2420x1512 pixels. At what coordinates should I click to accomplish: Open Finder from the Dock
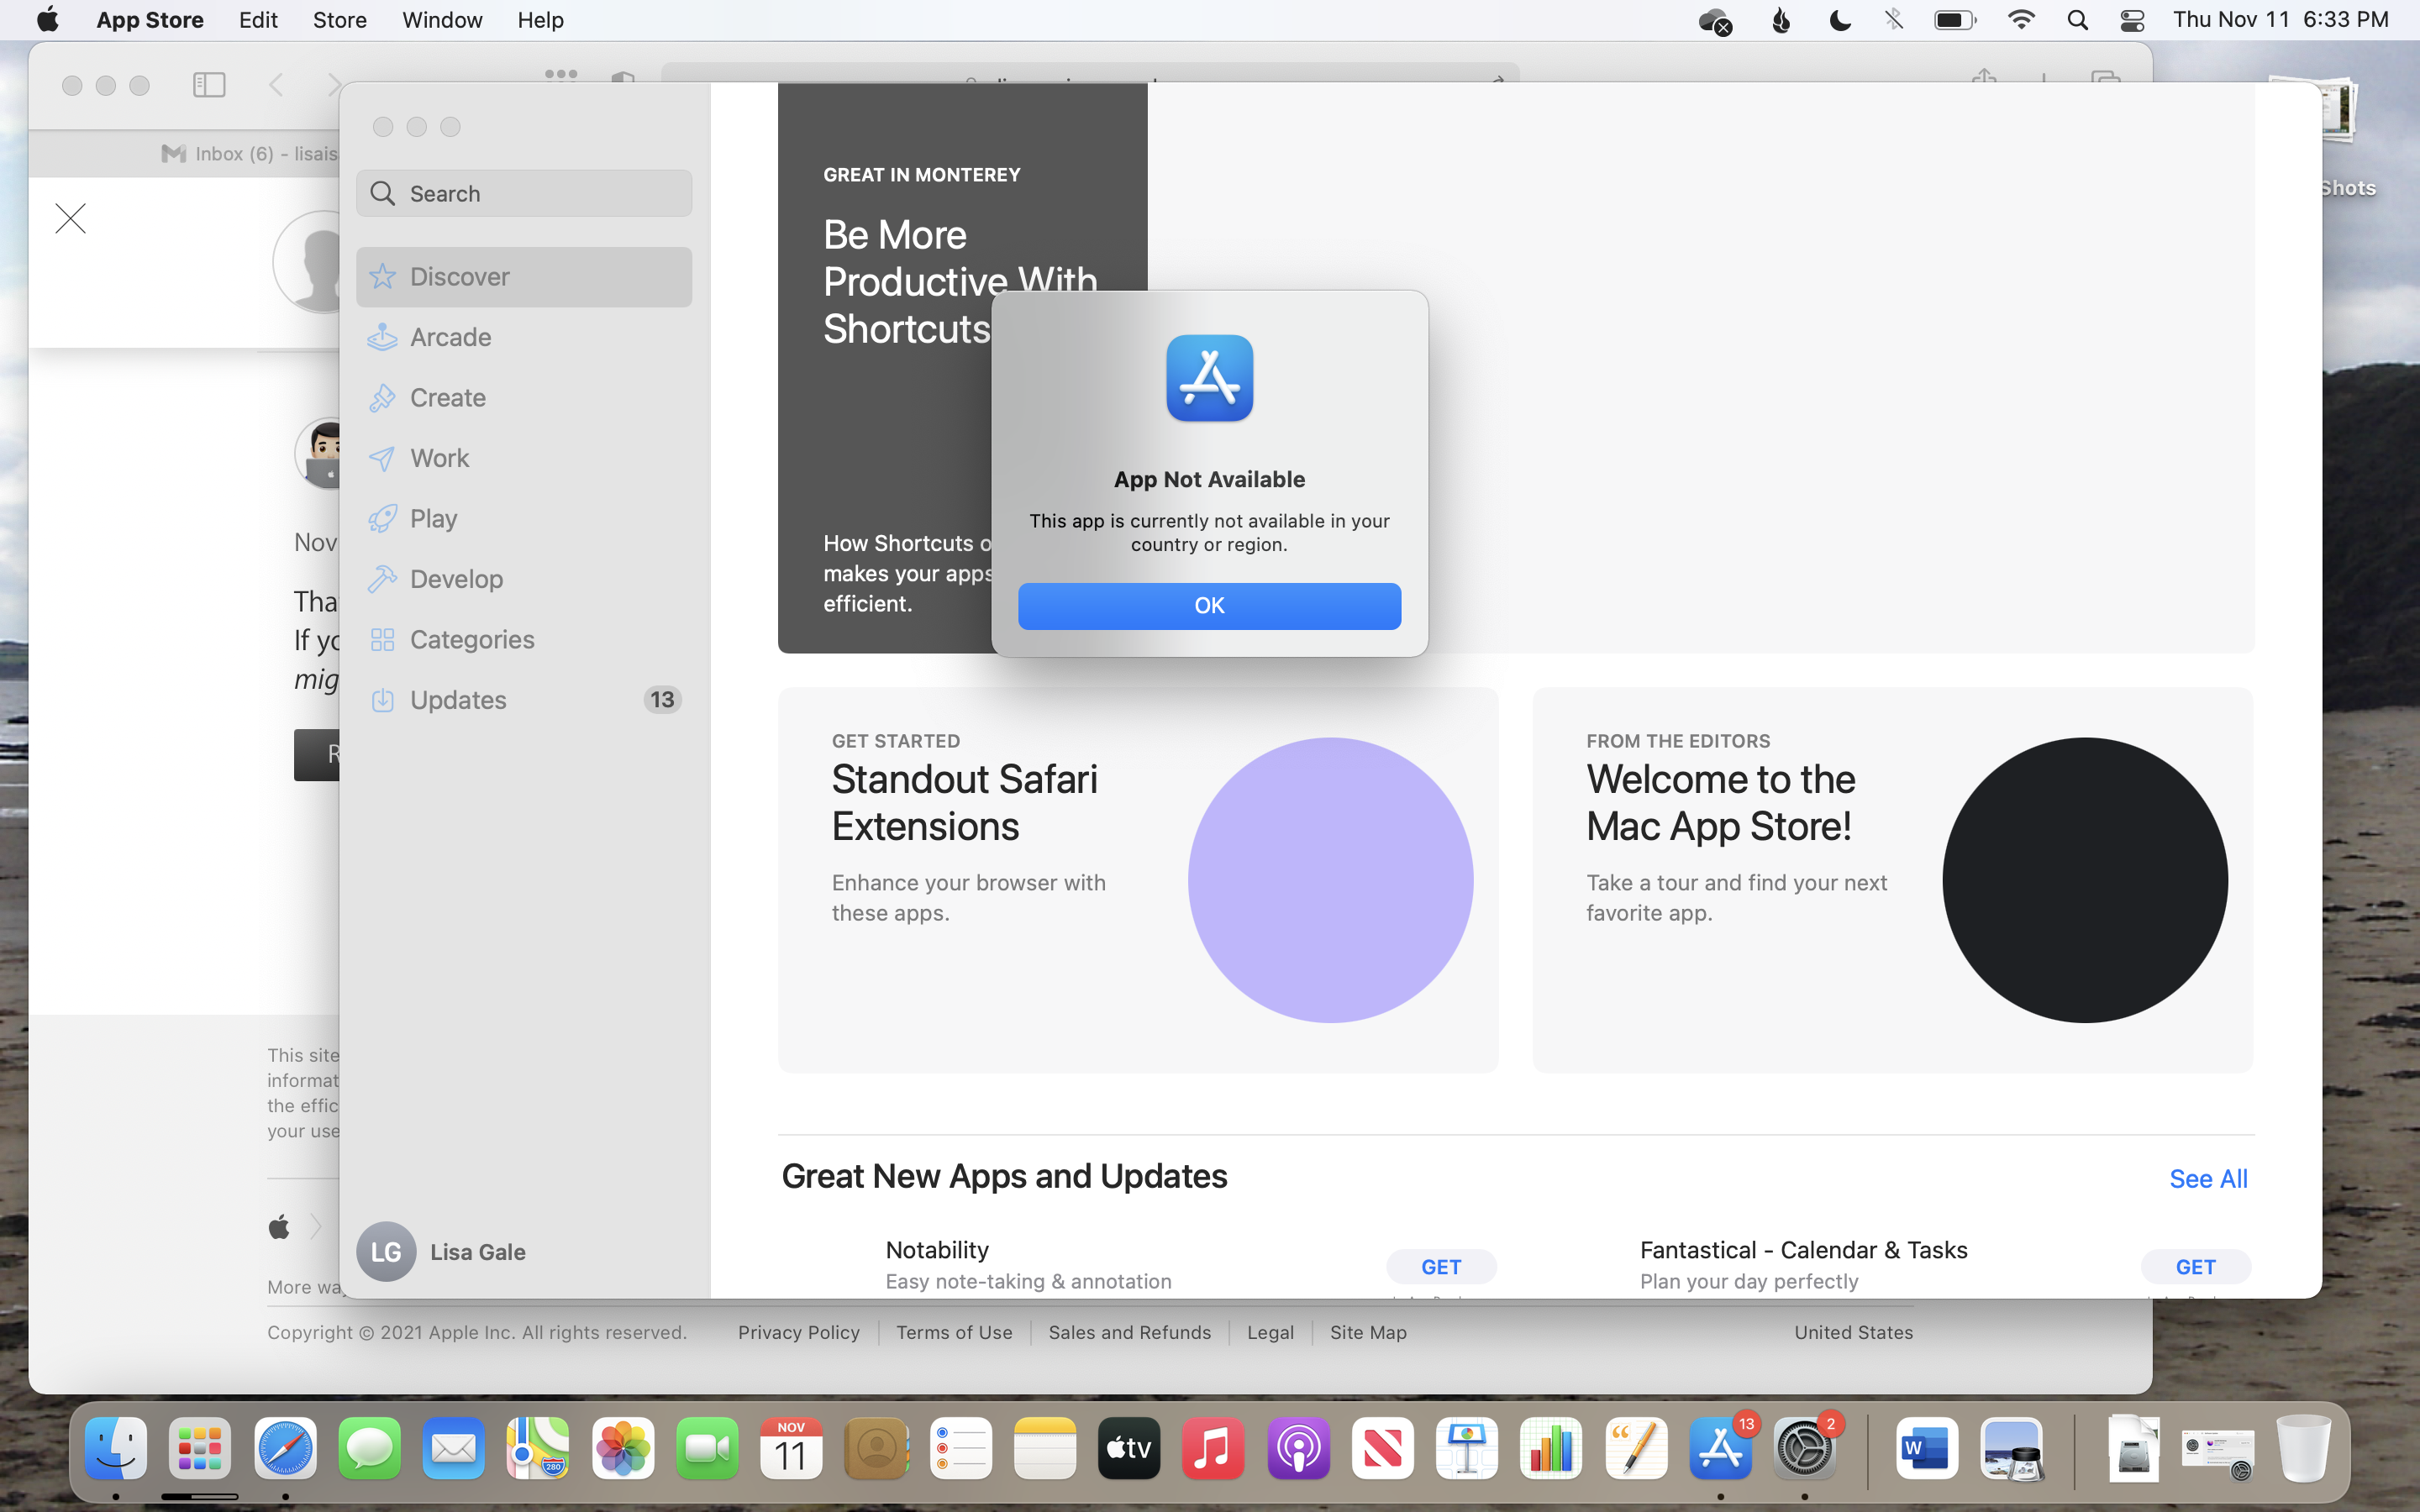click(116, 1448)
